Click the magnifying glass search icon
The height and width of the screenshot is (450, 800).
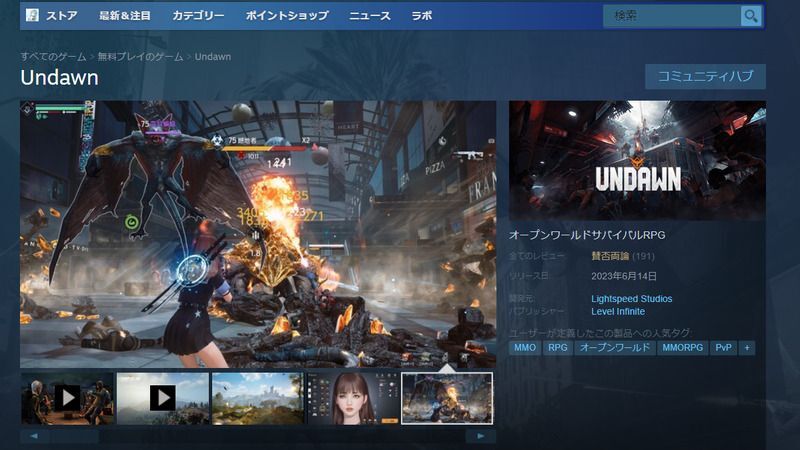pos(750,16)
